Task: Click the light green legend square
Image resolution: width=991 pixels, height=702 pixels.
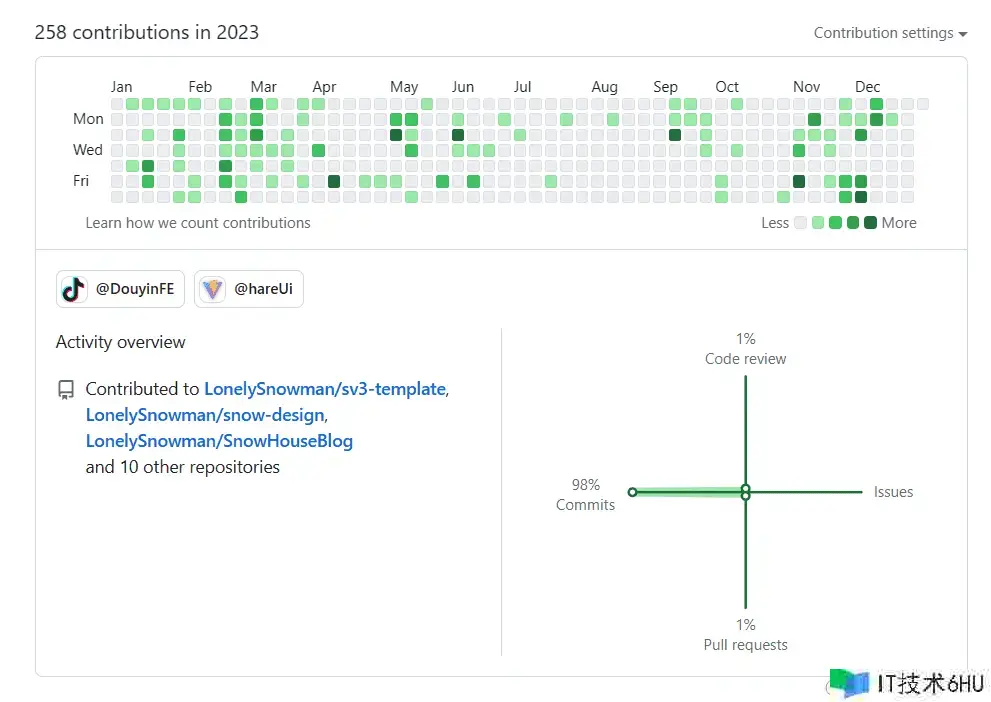Action: 818,223
